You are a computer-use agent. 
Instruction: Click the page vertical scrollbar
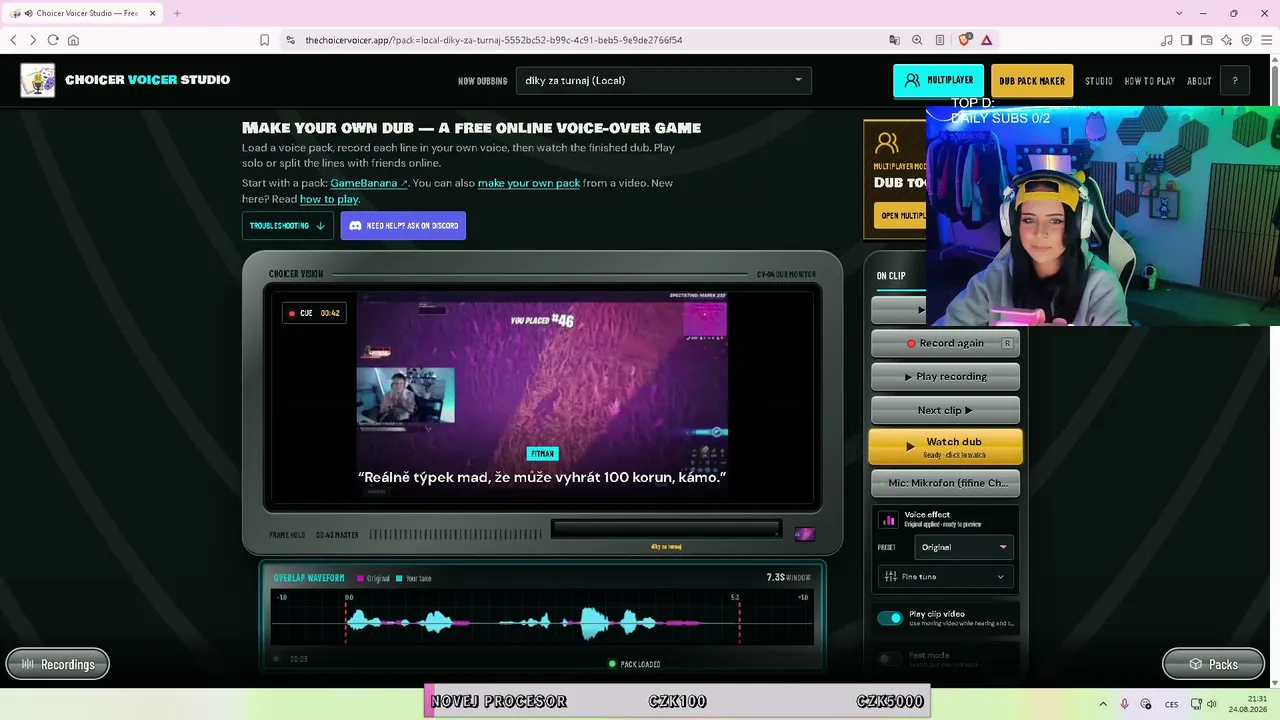(1275, 370)
